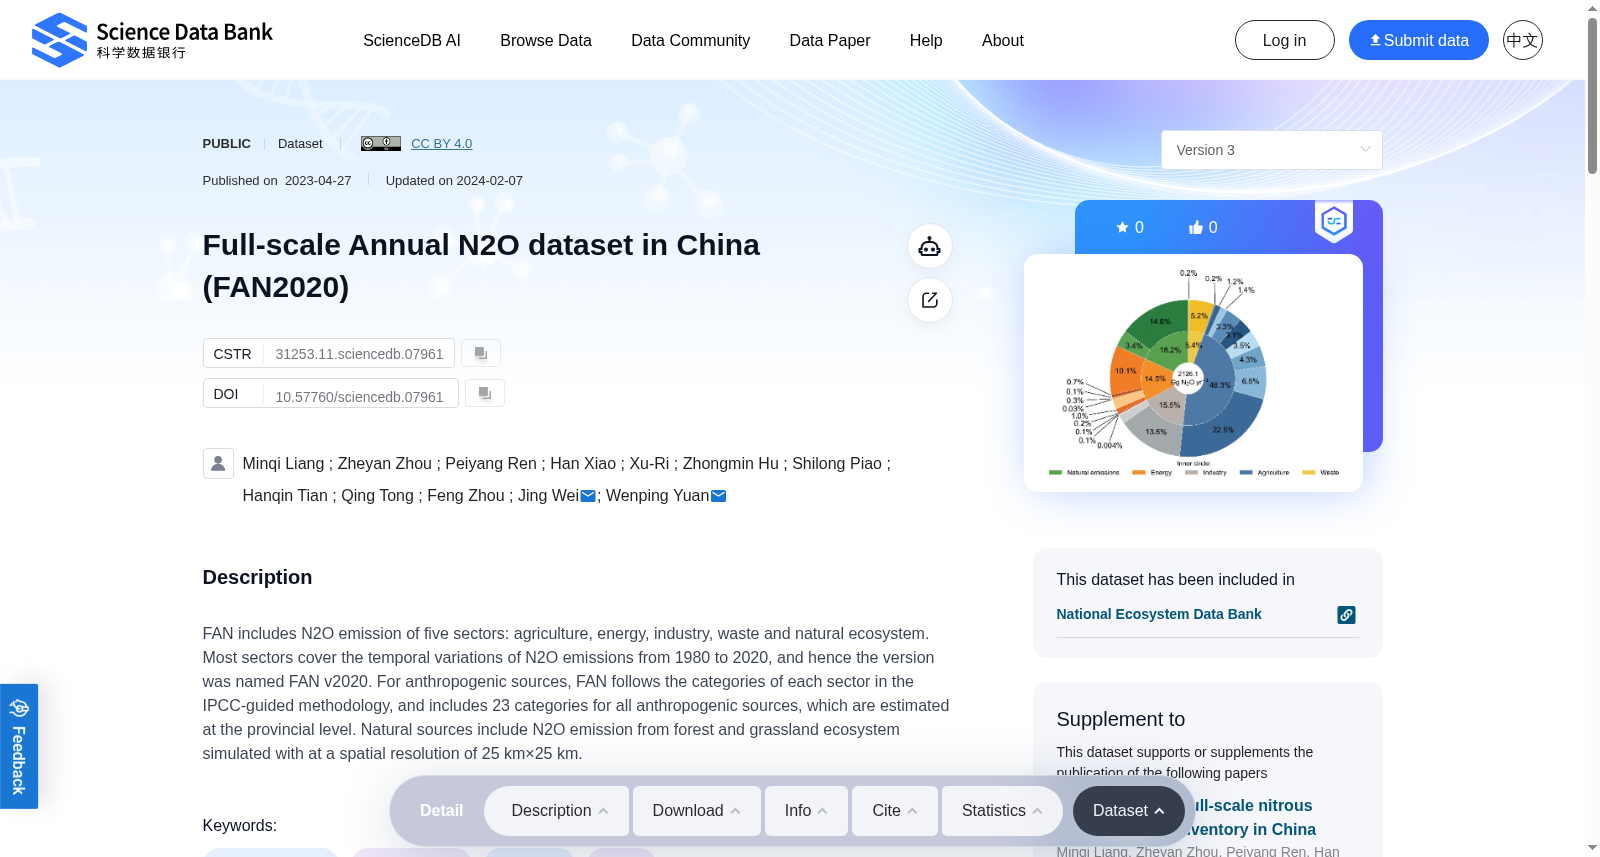Click the Creative Commons license badge
Screen dimensions: 1600x857
(381, 143)
